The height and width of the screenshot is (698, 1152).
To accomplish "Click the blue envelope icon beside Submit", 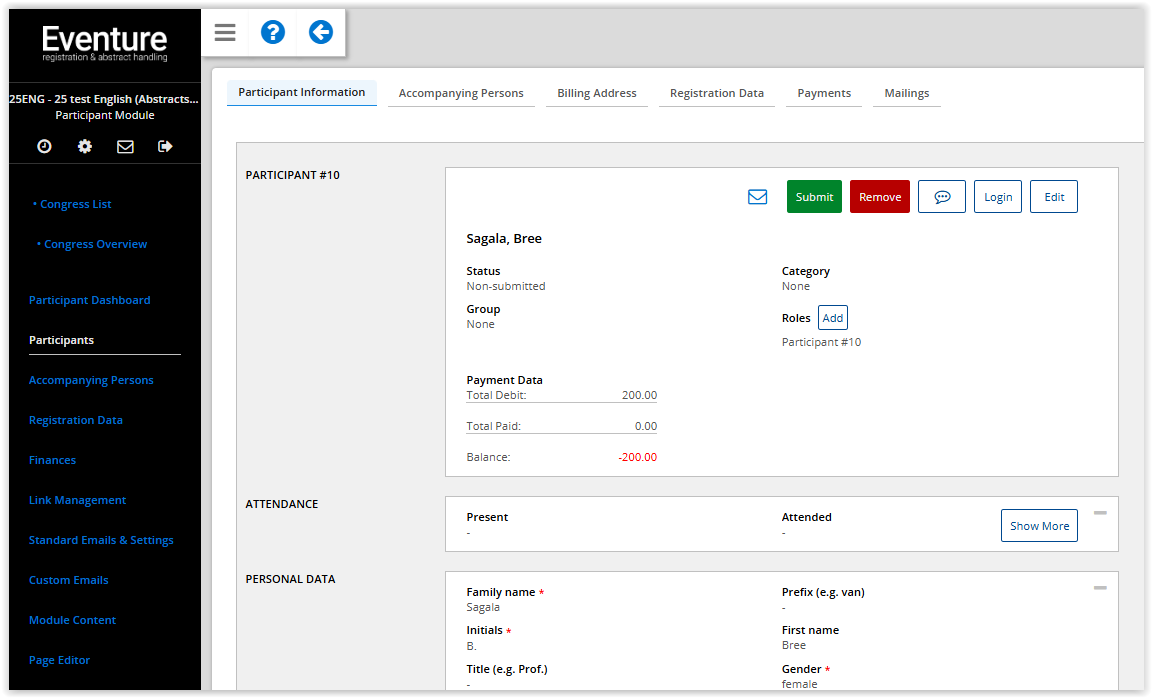I will 757,197.
